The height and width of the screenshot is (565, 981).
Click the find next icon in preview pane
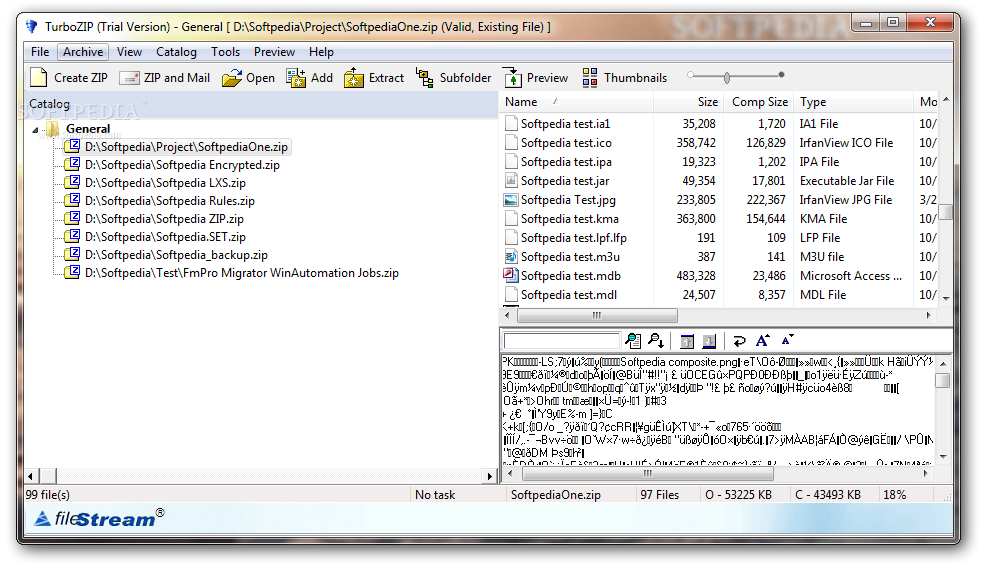point(656,340)
